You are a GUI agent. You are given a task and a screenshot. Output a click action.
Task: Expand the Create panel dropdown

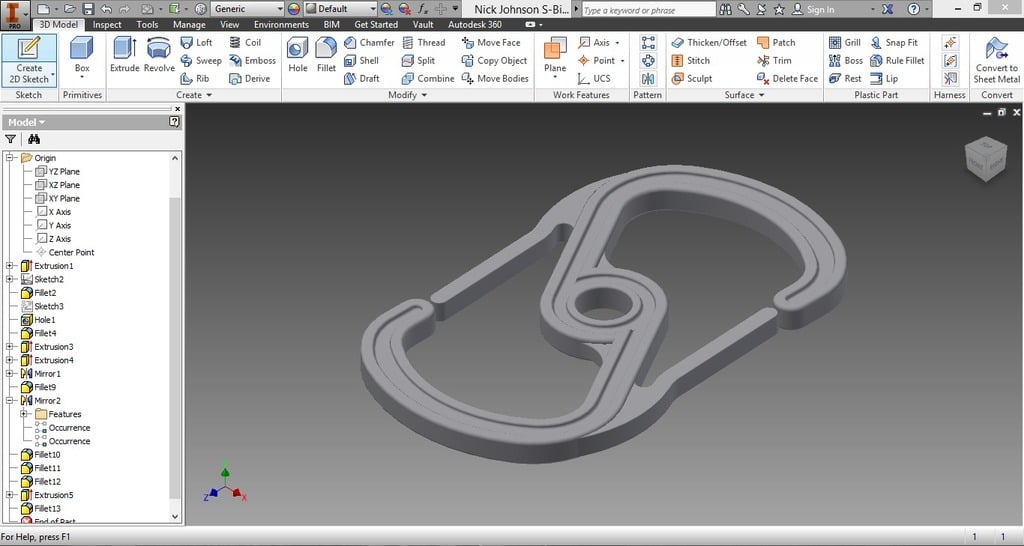click(194, 95)
